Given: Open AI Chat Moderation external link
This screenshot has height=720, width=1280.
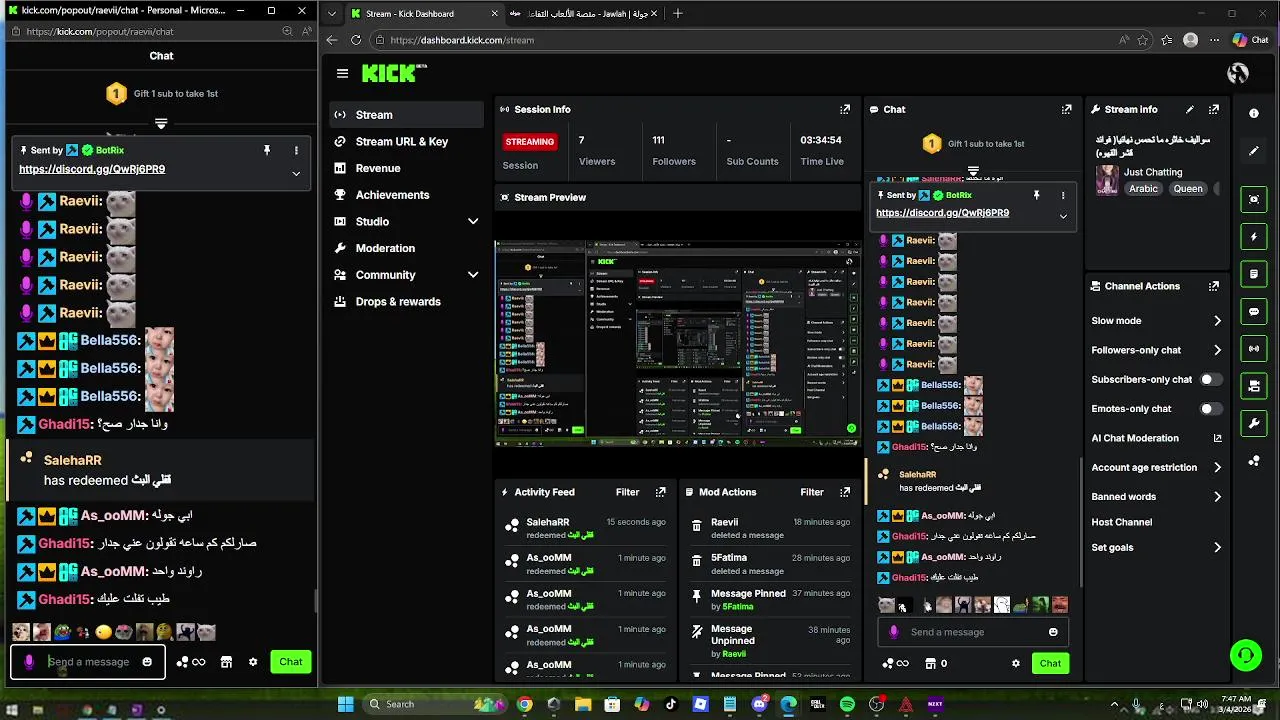Looking at the screenshot, I should [1217, 438].
